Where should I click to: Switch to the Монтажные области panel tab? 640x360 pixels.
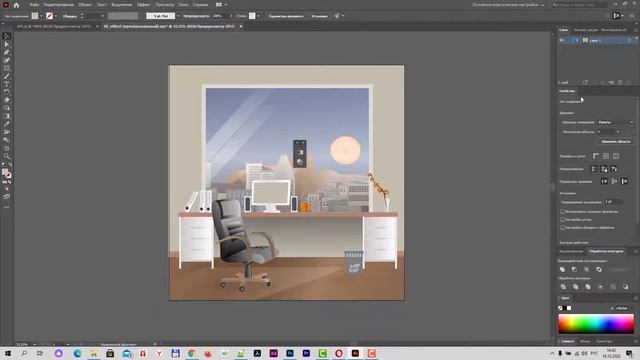(x=614, y=30)
